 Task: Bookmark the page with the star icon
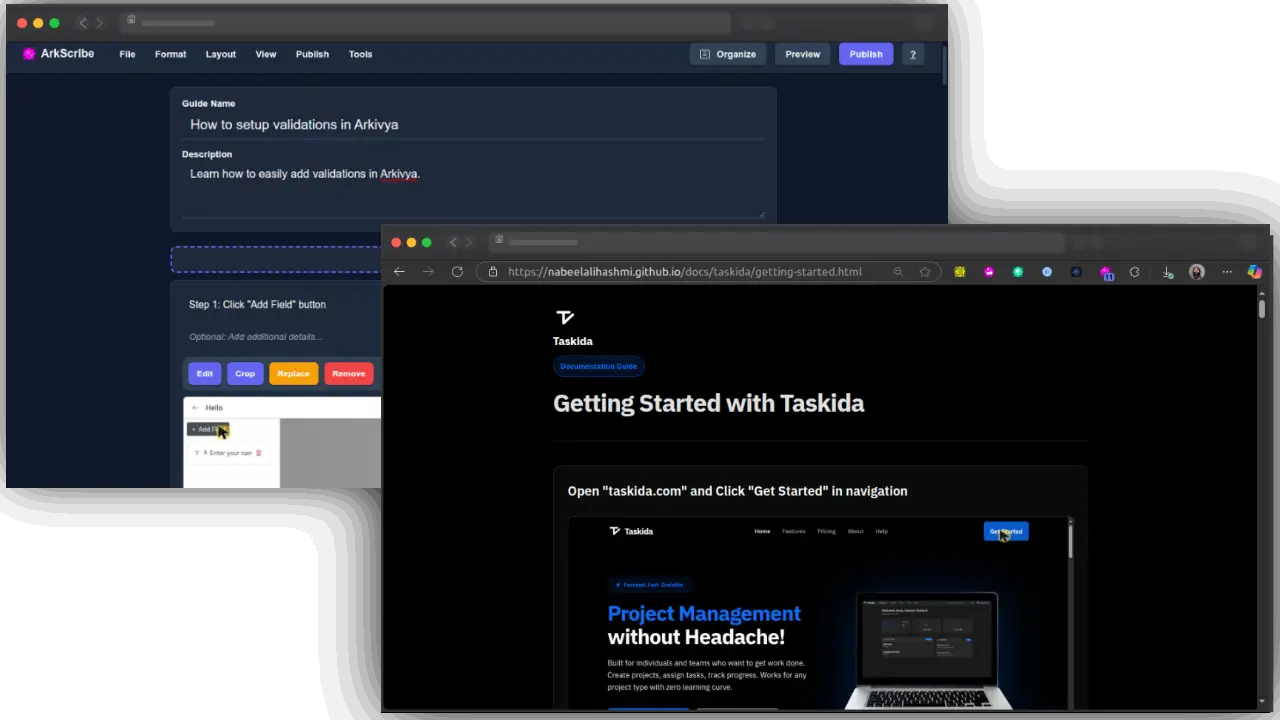pyautogui.click(x=925, y=272)
